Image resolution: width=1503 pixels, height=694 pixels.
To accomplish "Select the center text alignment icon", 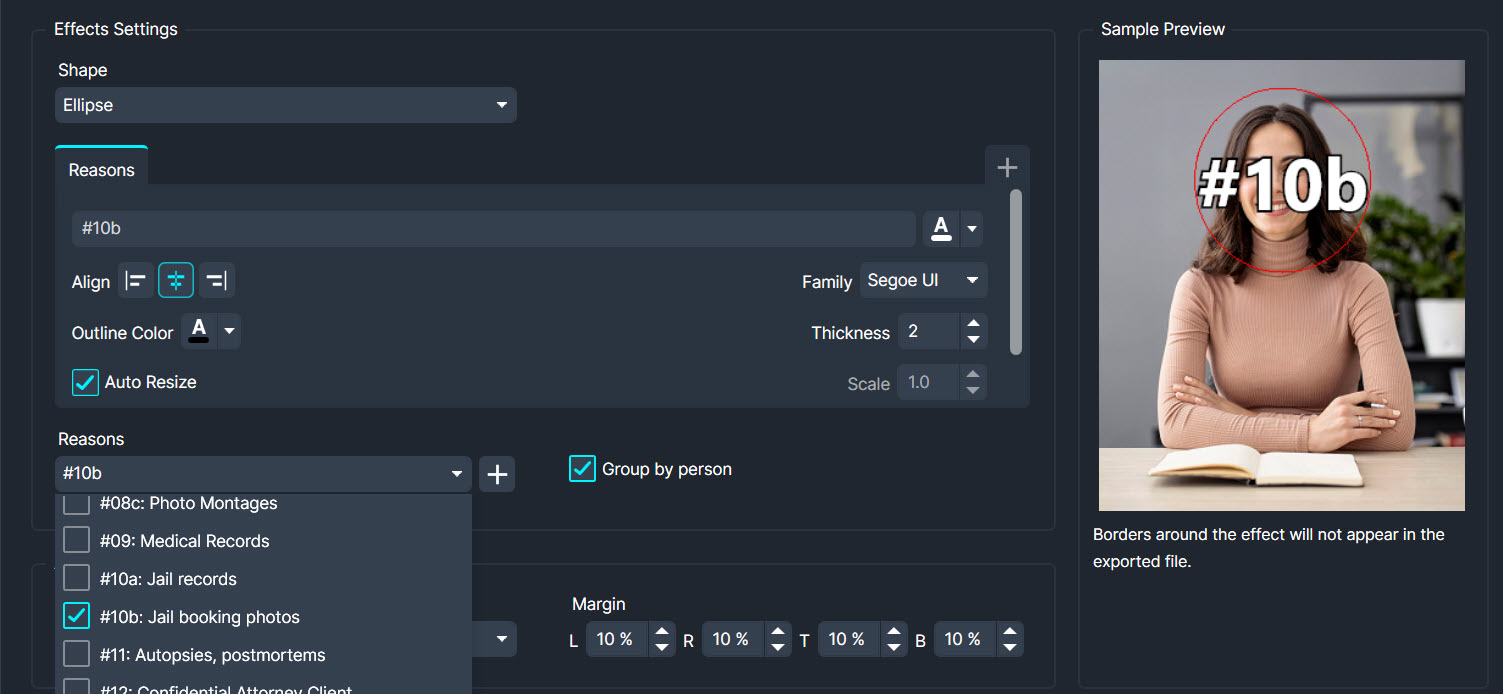I will [176, 280].
